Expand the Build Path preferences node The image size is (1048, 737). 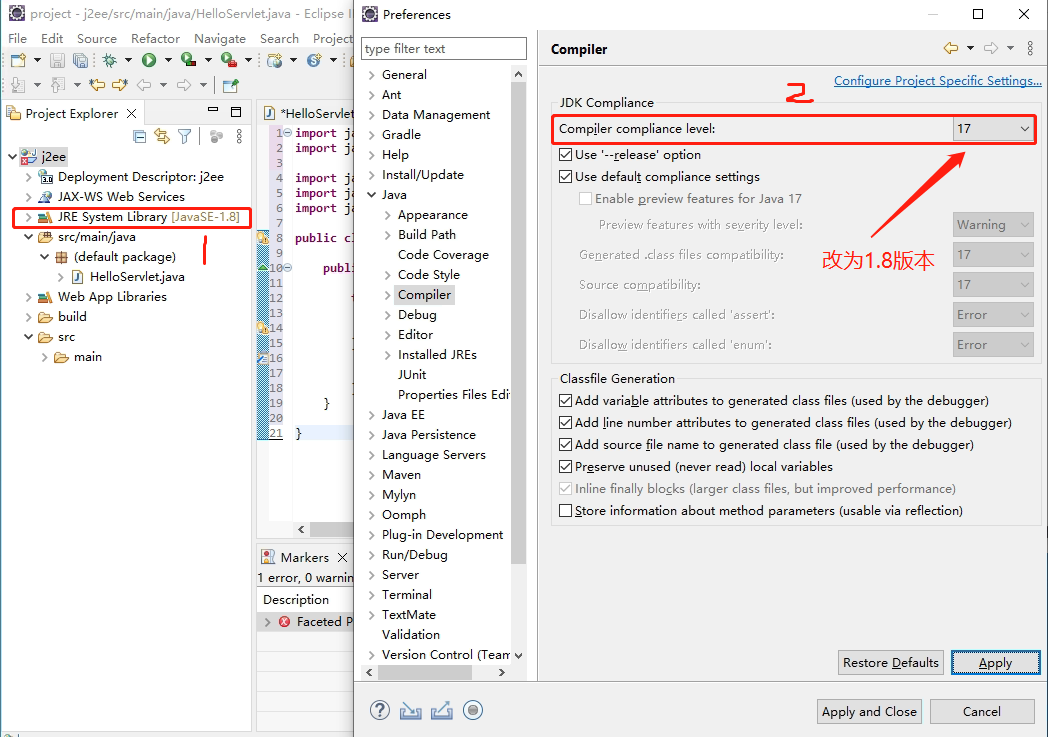(388, 235)
